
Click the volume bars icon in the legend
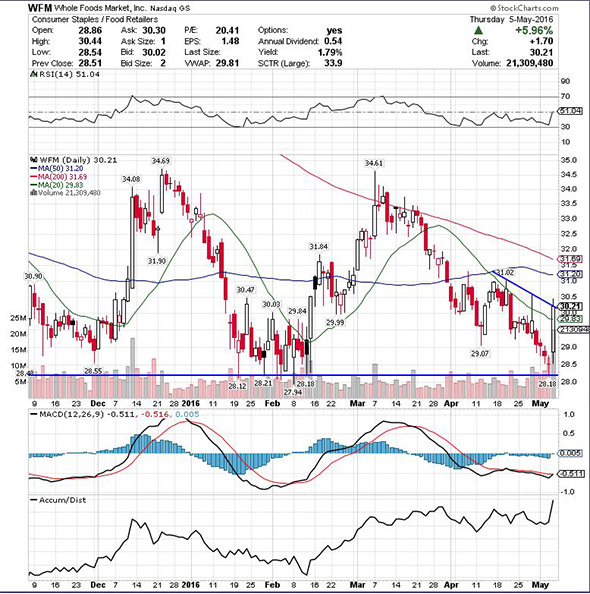click(33, 193)
